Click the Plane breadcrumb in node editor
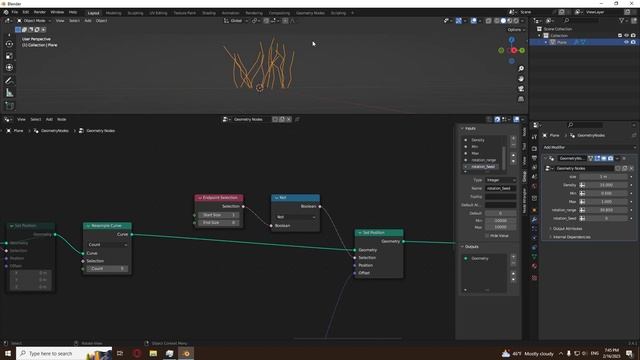This screenshot has width=640, height=360. coord(15,131)
